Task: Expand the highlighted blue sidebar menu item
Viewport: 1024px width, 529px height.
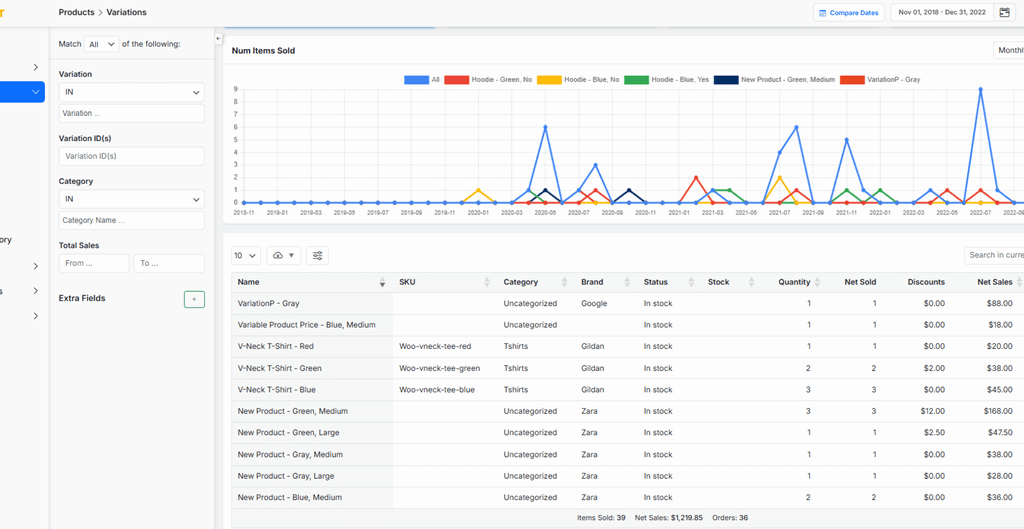Action: 22,92
